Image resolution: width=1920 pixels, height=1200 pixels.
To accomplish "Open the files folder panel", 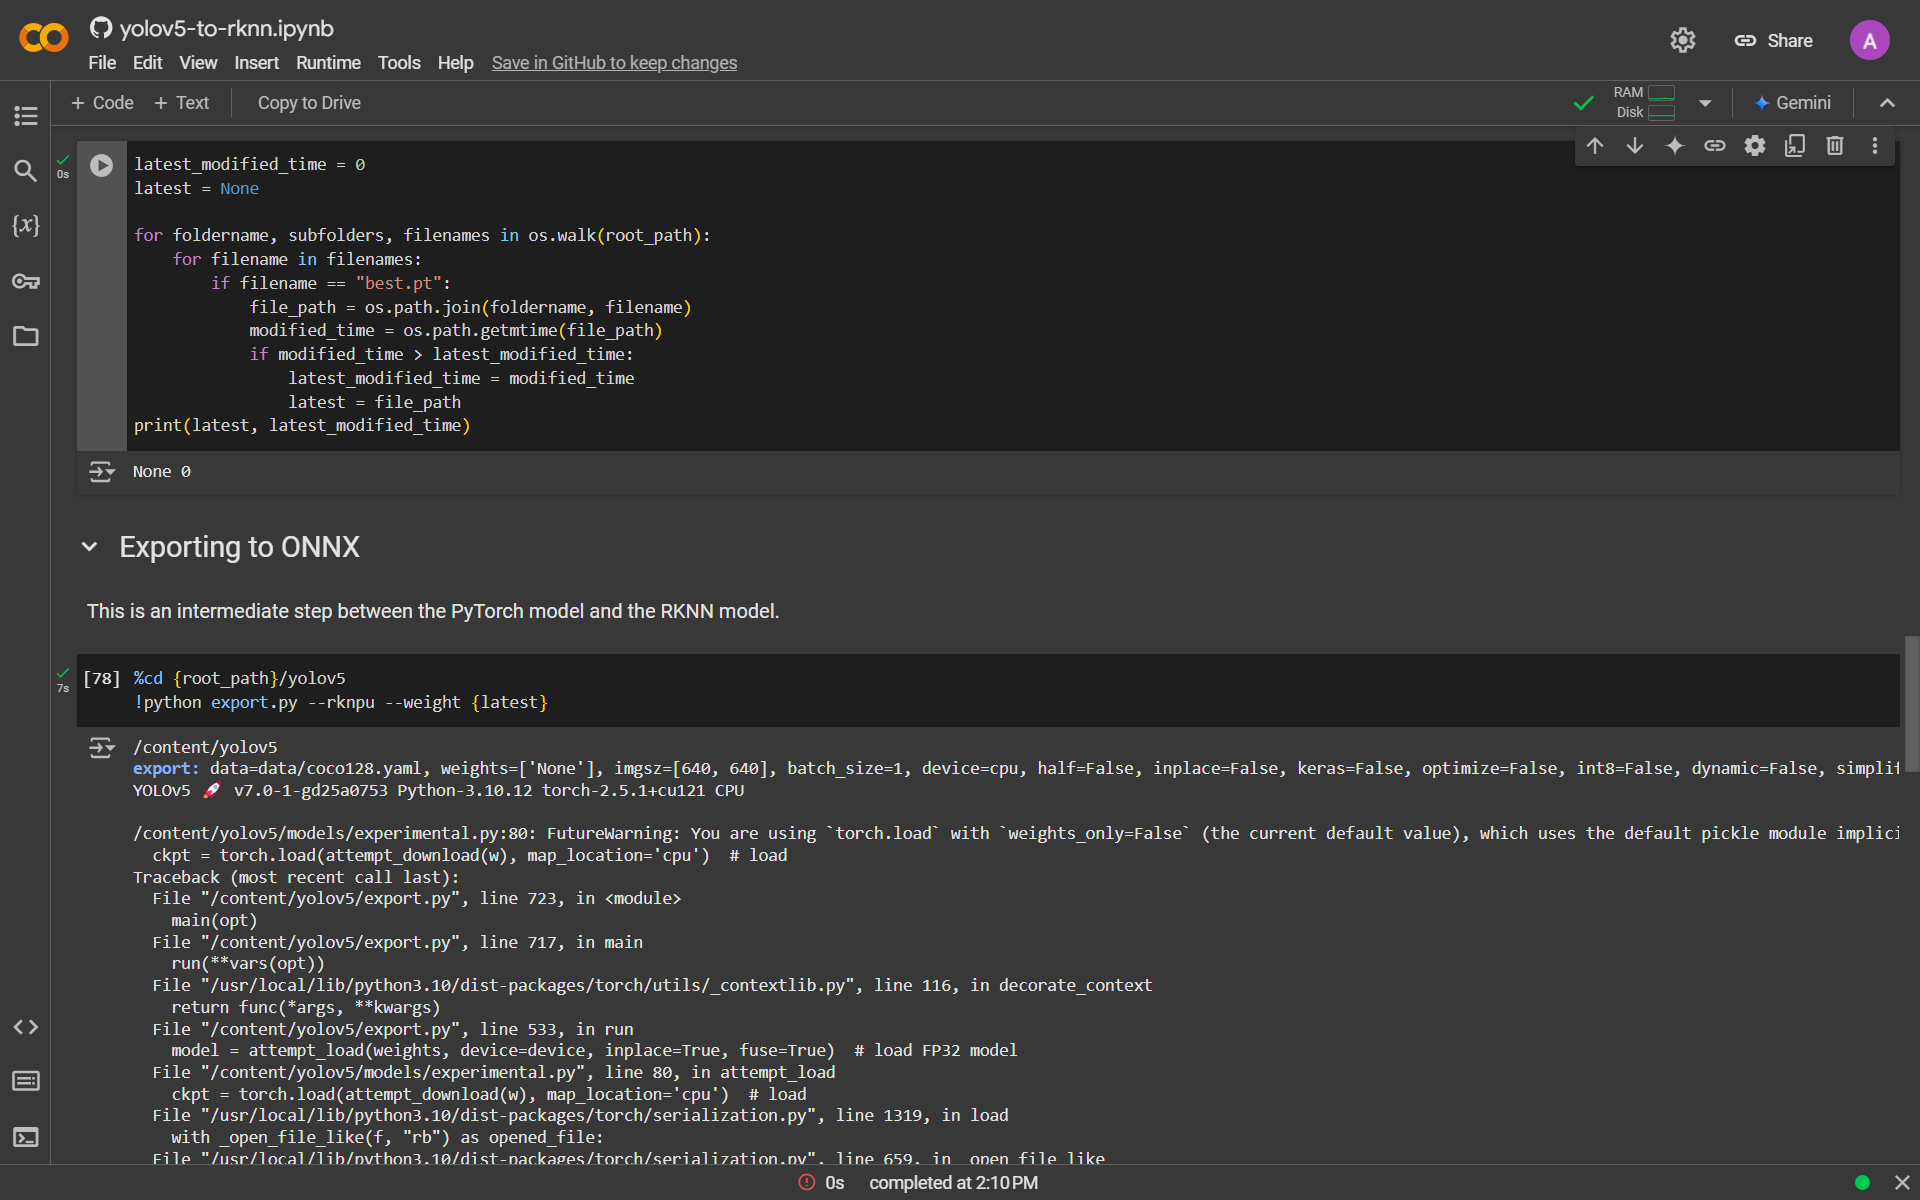I will (x=26, y=336).
